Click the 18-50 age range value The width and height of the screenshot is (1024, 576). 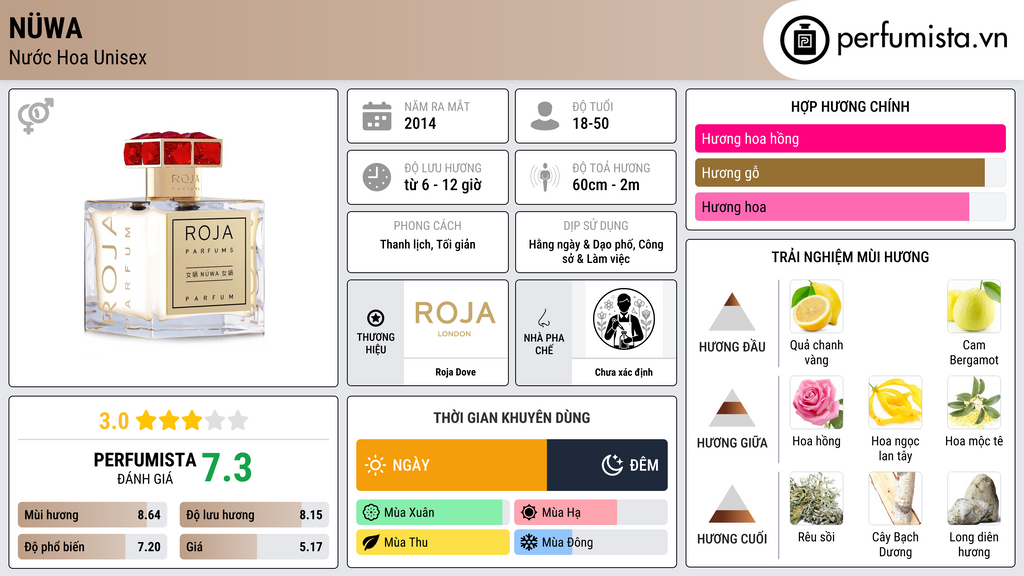tap(590, 123)
